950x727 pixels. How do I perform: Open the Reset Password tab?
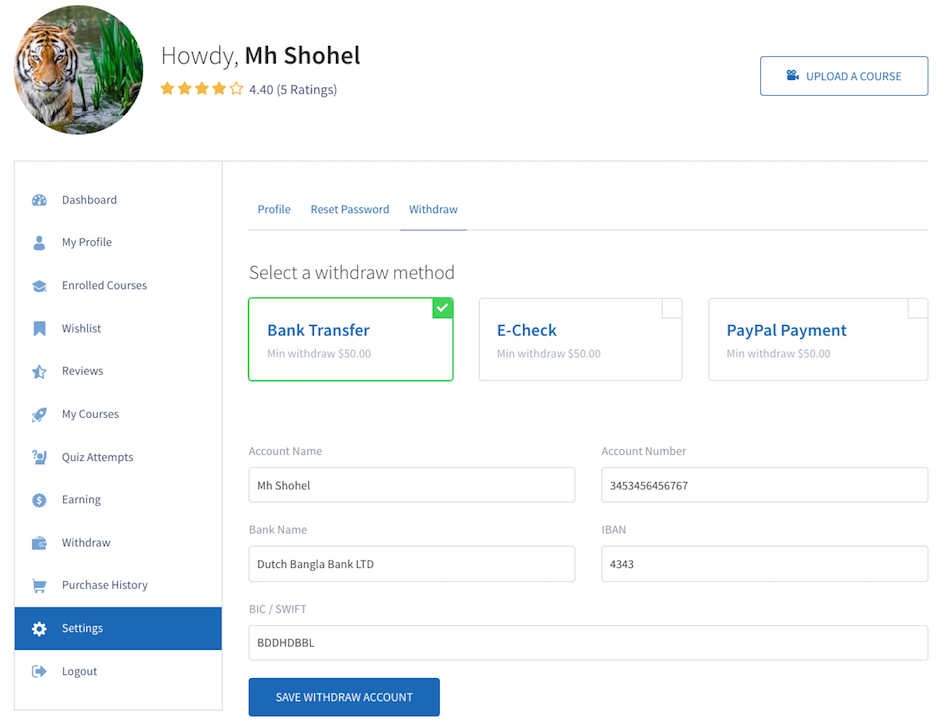pyautogui.click(x=350, y=209)
